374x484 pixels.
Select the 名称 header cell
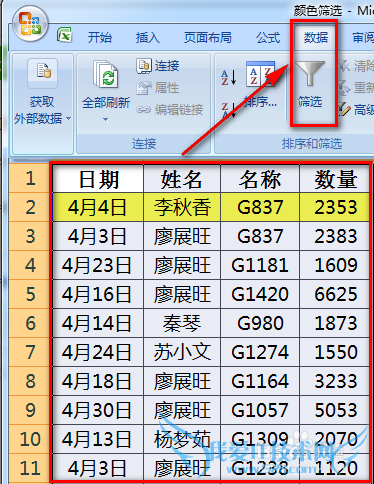coord(260,179)
